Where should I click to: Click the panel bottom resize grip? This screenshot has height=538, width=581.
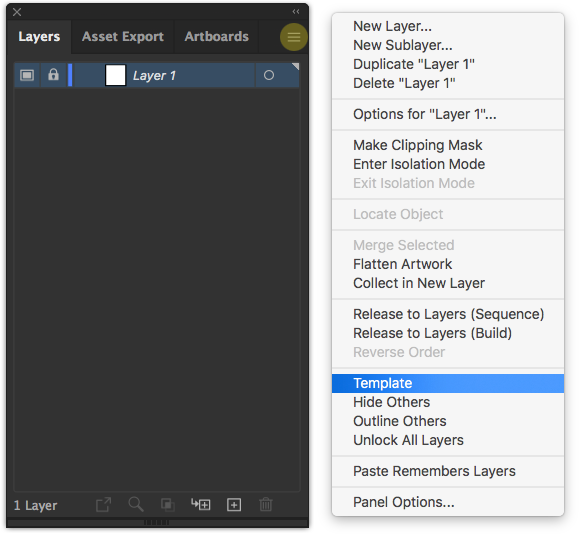156,522
